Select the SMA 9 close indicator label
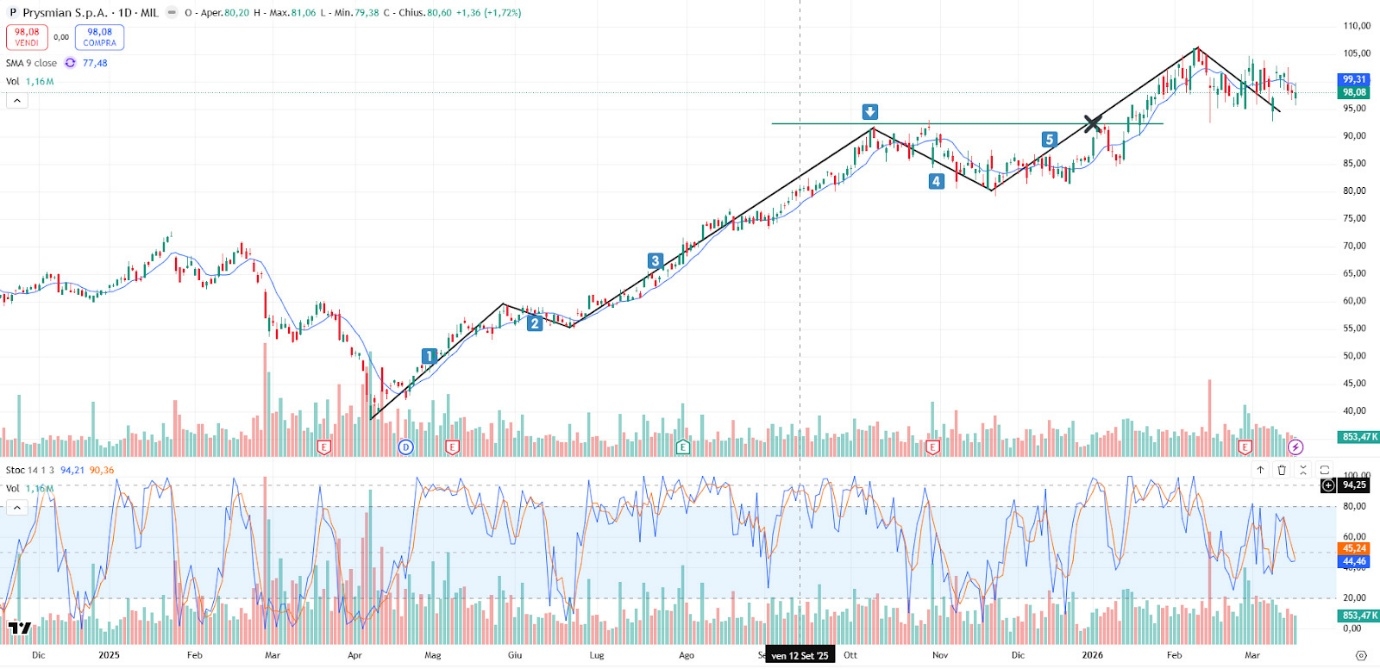The width and height of the screenshot is (1380, 669). pos(32,63)
